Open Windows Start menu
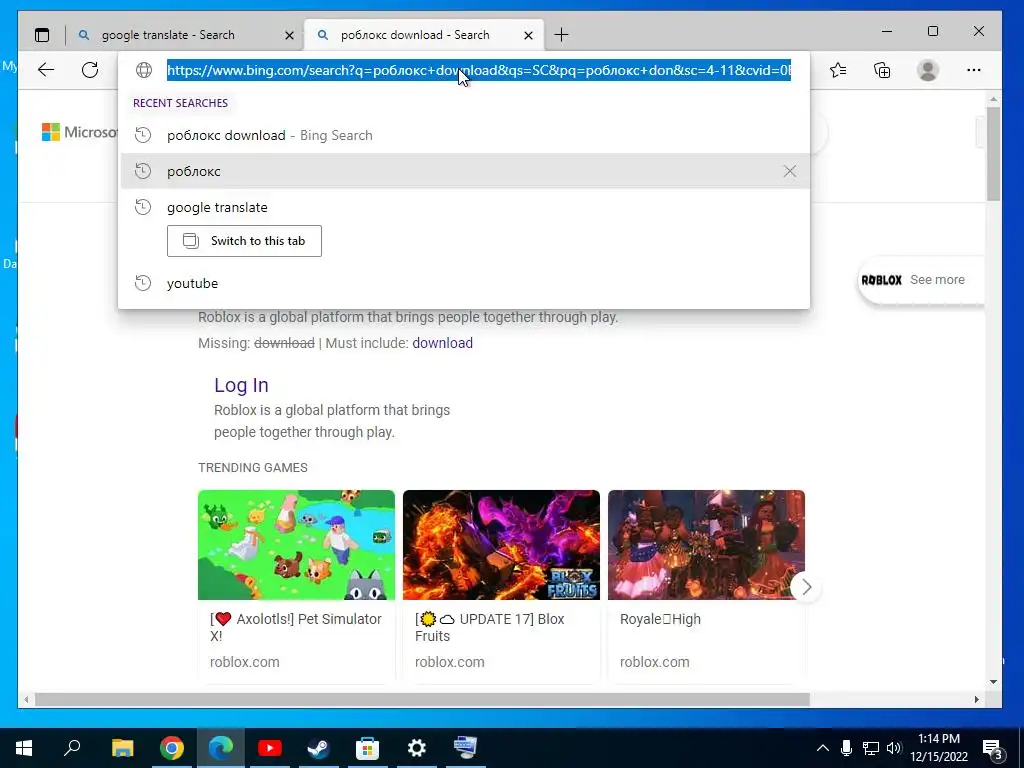Viewport: 1024px width, 768px height. [x=24, y=748]
